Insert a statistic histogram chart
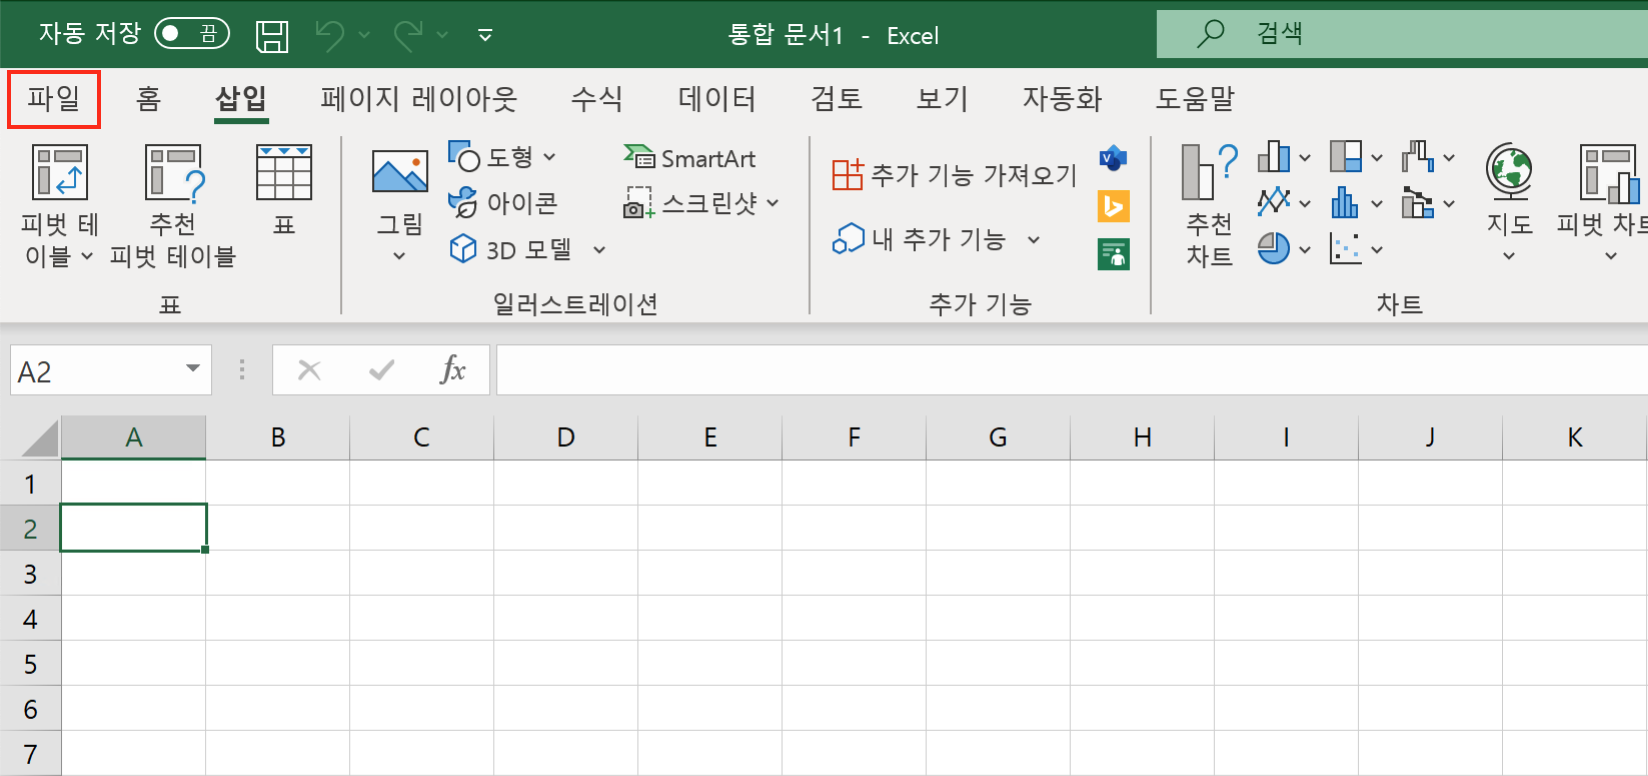The height and width of the screenshot is (776, 1648). point(1346,202)
